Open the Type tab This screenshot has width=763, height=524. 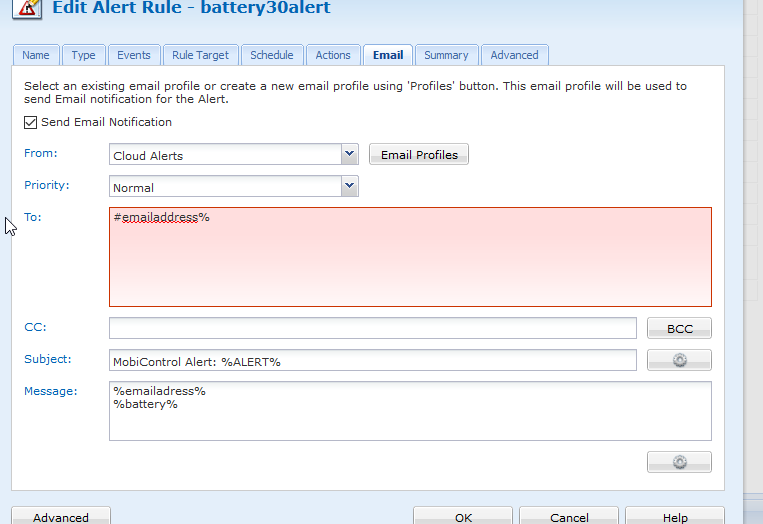coord(84,55)
